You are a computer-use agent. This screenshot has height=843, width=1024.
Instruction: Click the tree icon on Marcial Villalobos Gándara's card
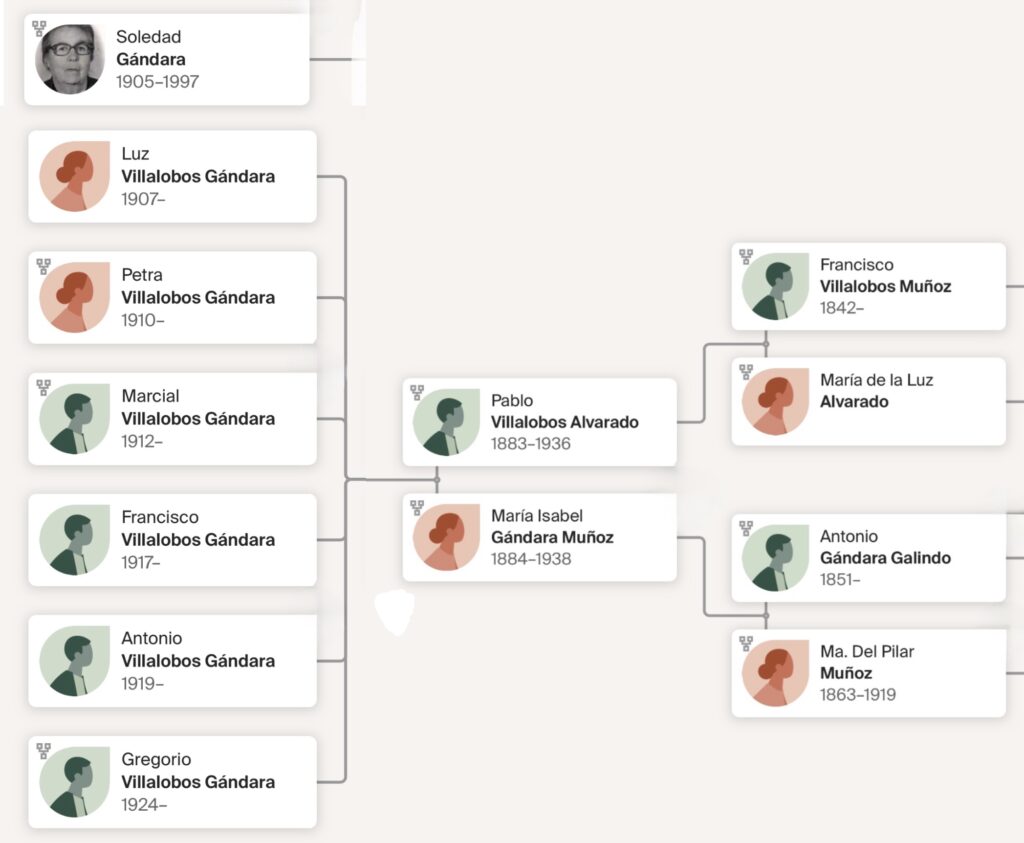(x=43, y=387)
